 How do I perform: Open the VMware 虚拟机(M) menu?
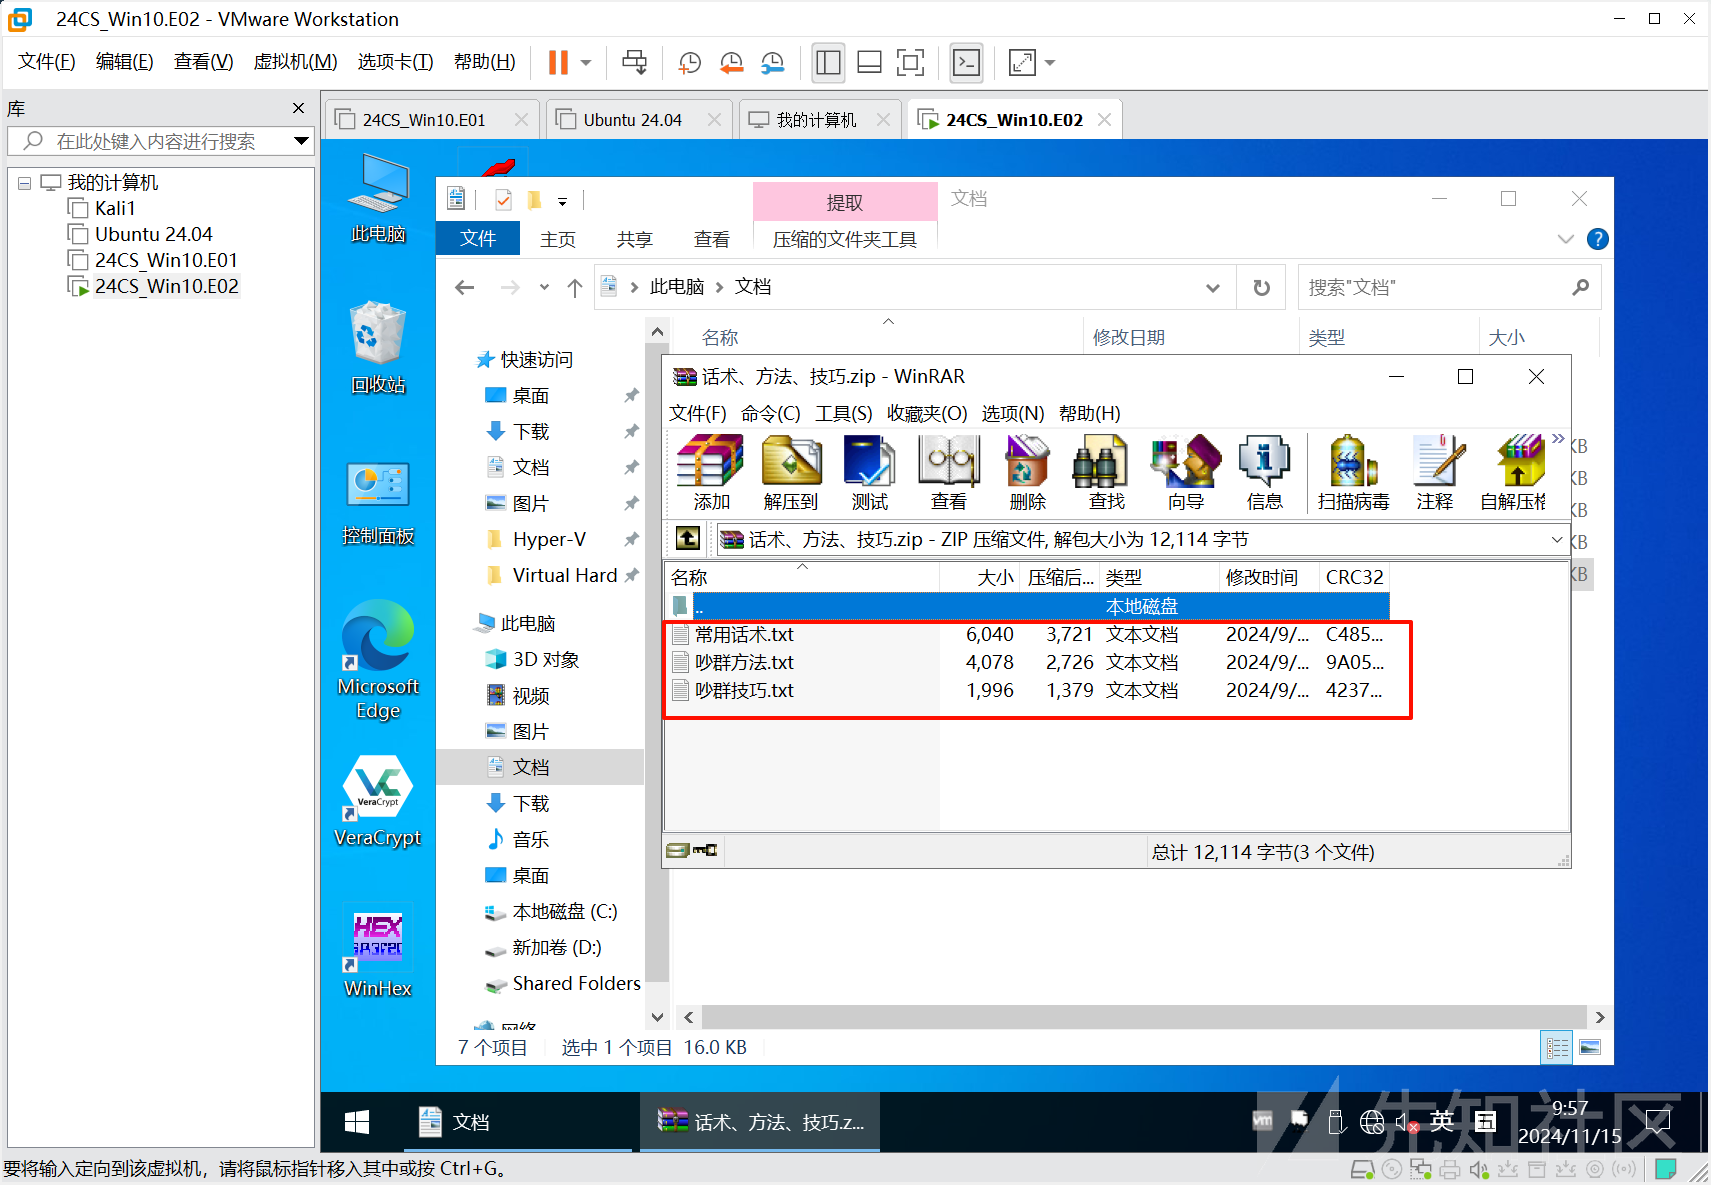[x=295, y=62]
